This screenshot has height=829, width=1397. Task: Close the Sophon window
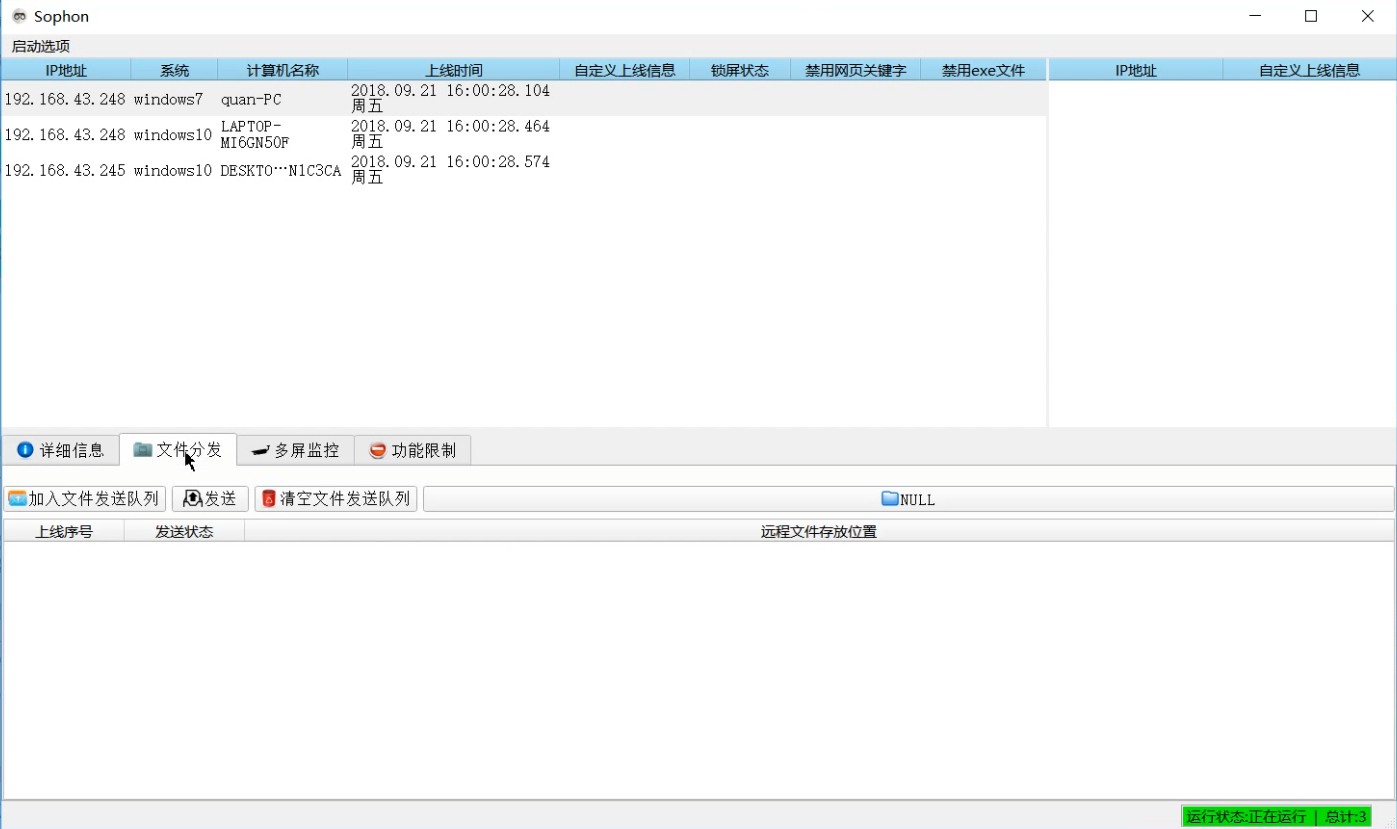(1368, 16)
